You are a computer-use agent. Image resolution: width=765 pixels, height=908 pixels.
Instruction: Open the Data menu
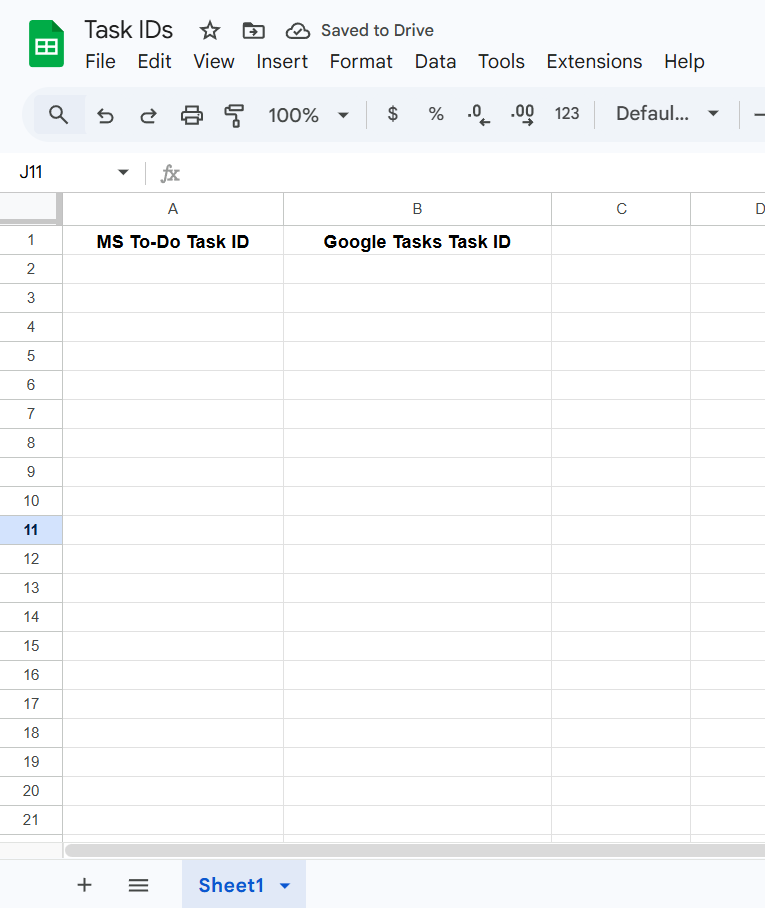tap(435, 61)
